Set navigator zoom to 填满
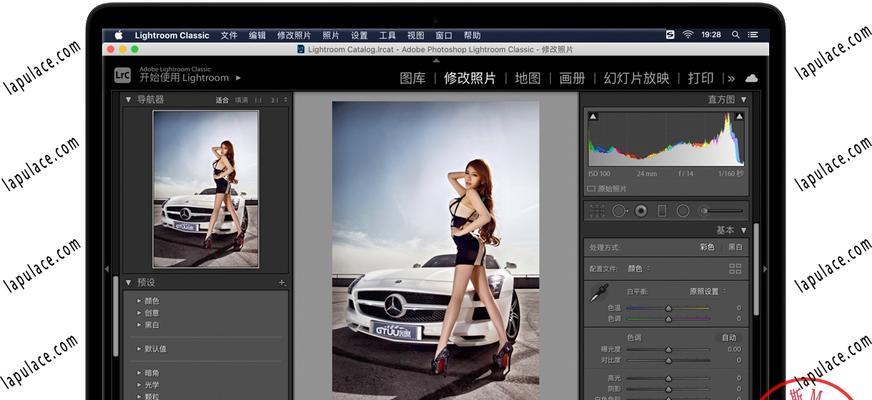 tap(241, 100)
